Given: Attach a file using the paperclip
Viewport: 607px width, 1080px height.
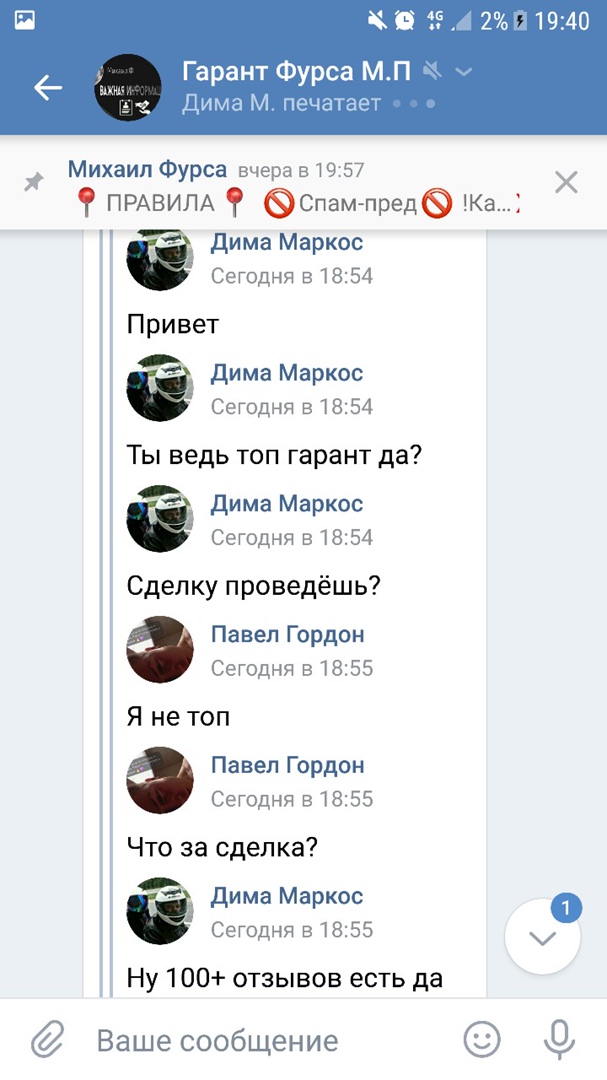Looking at the screenshot, I should 47,1040.
